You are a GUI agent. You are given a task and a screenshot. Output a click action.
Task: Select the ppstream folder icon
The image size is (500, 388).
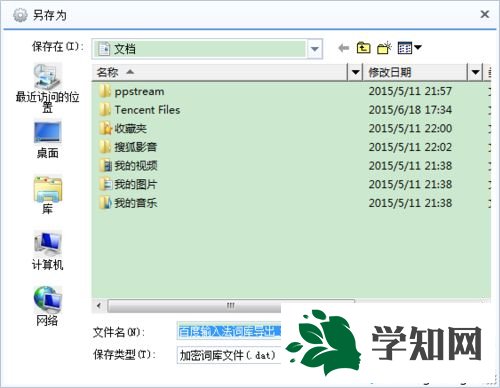click(105, 91)
